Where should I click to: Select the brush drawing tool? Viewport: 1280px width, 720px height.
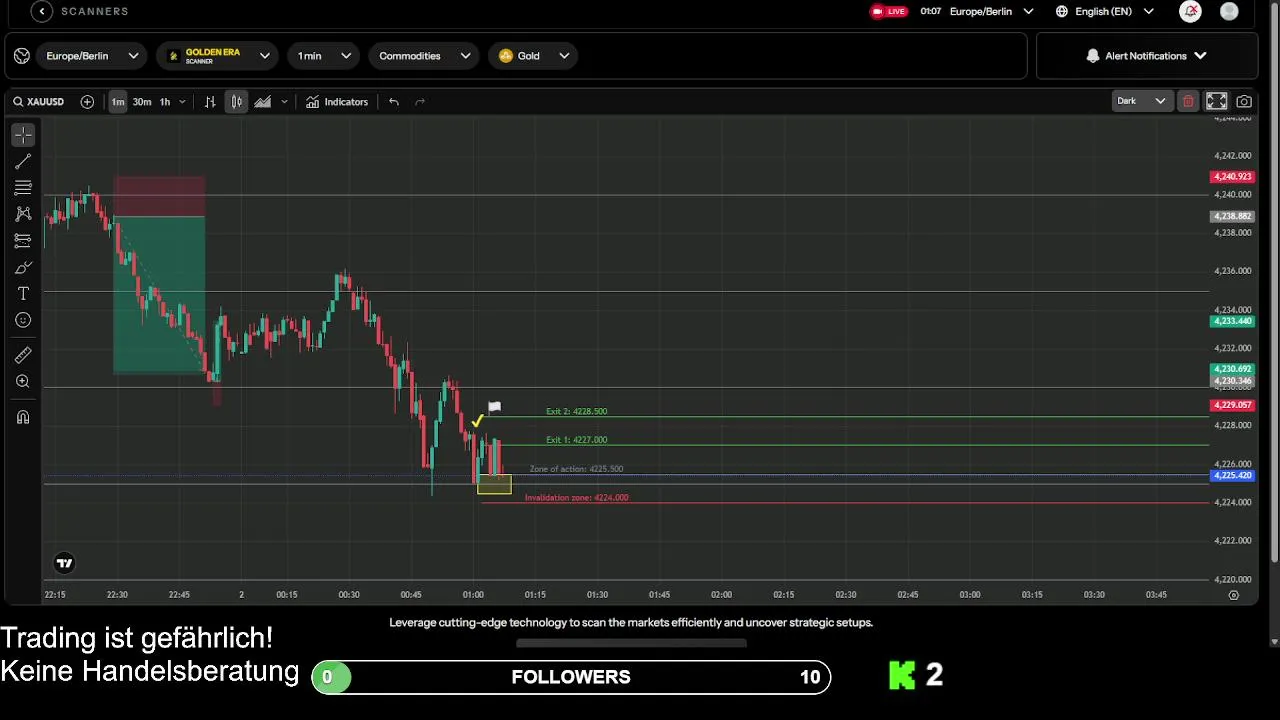[x=23, y=268]
